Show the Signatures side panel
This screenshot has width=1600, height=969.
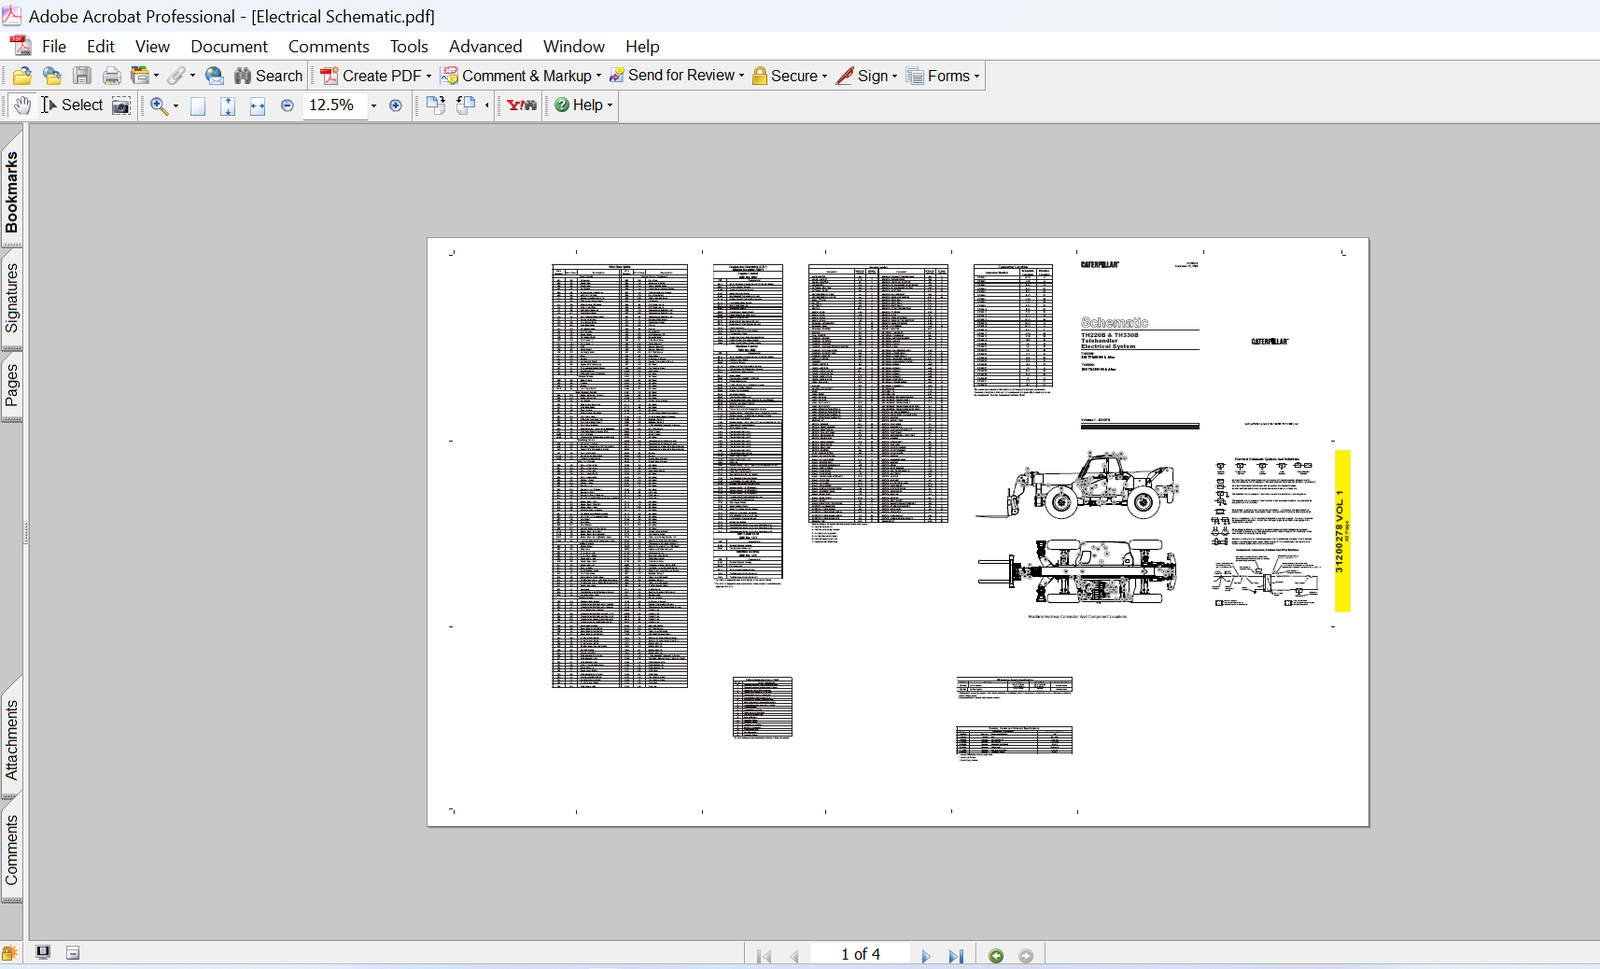pyautogui.click(x=12, y=298)
